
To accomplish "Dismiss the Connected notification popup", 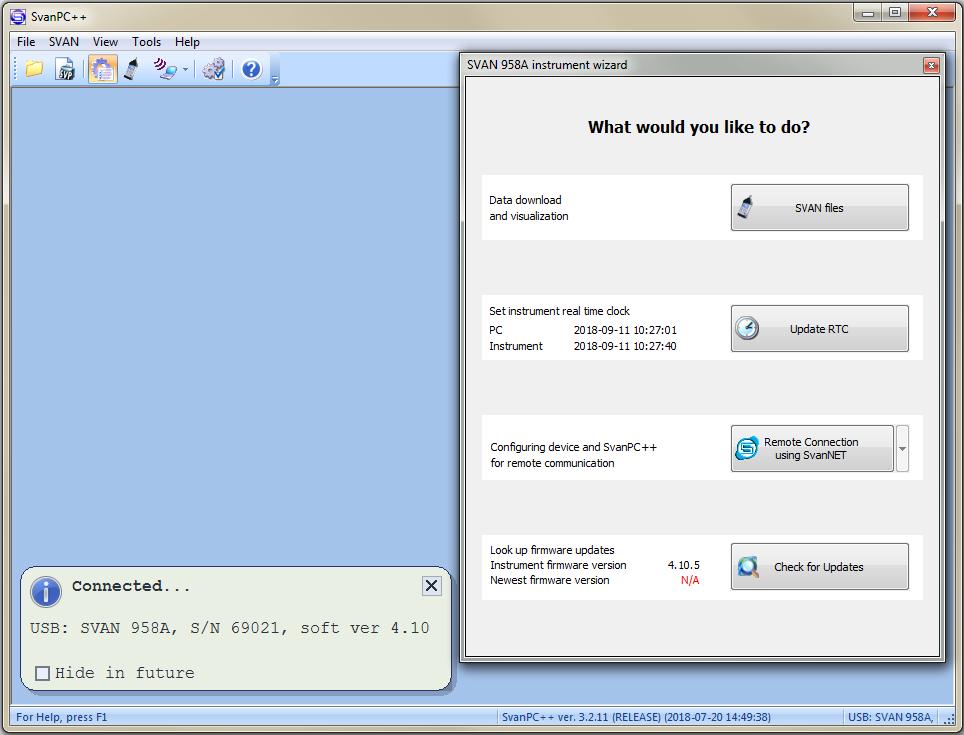I will [432, 586].
